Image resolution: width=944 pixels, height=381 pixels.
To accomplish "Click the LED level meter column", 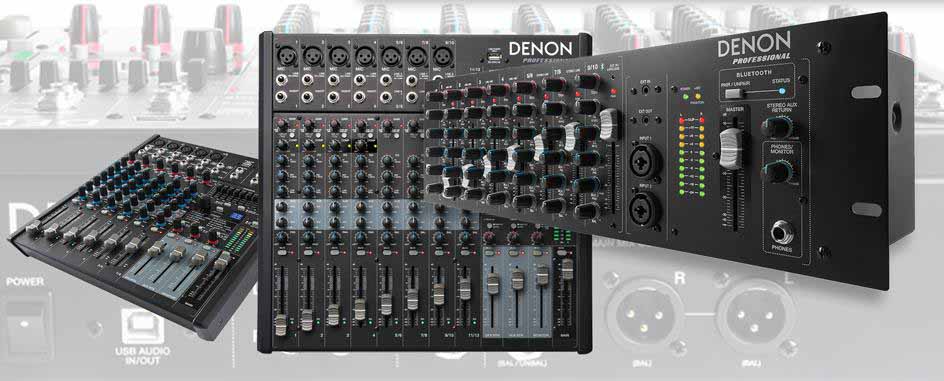I will [691, 157].
